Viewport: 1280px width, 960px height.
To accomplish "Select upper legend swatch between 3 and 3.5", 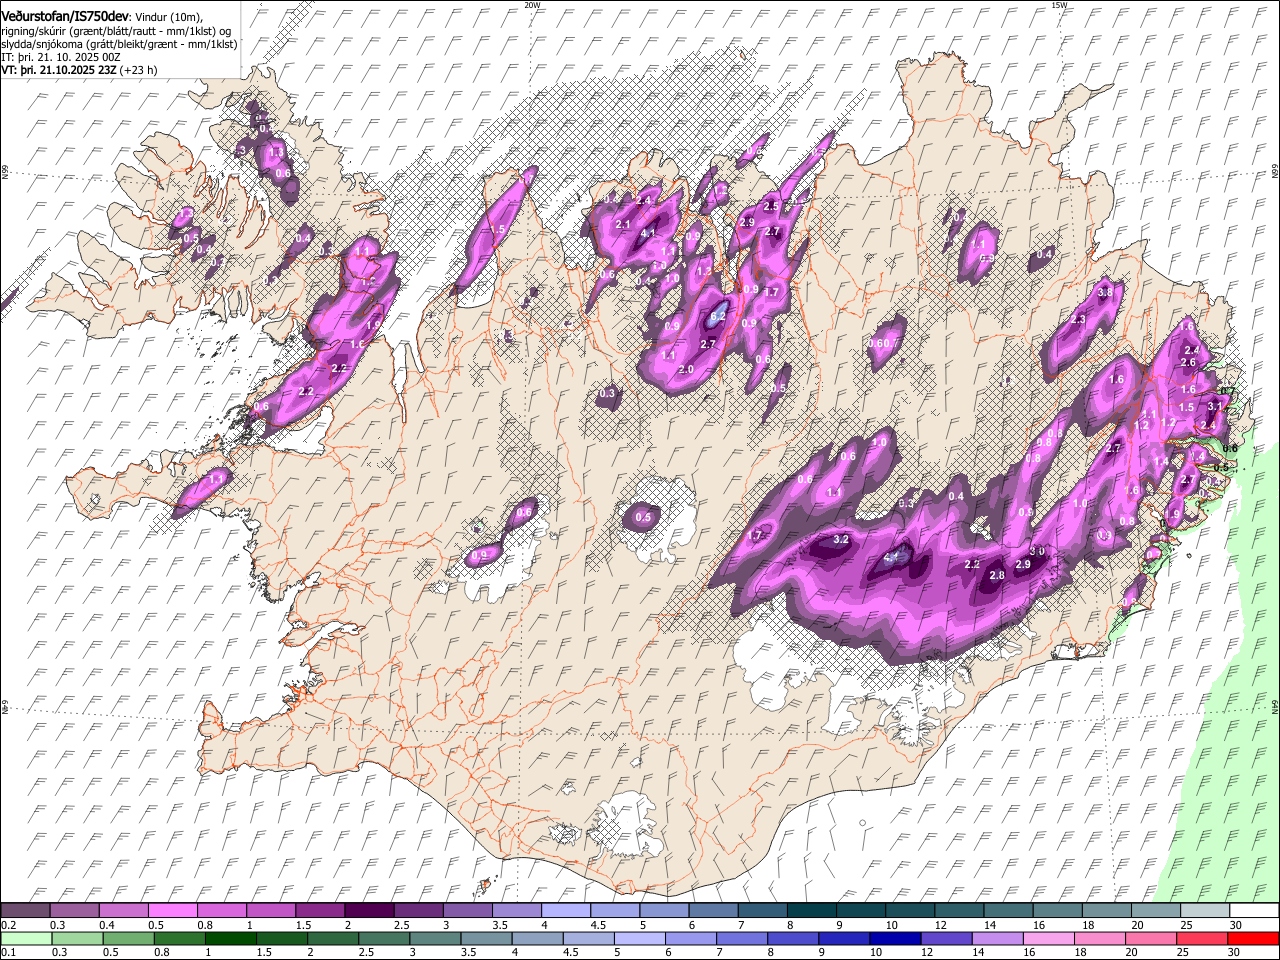I will tap(467, 911).
